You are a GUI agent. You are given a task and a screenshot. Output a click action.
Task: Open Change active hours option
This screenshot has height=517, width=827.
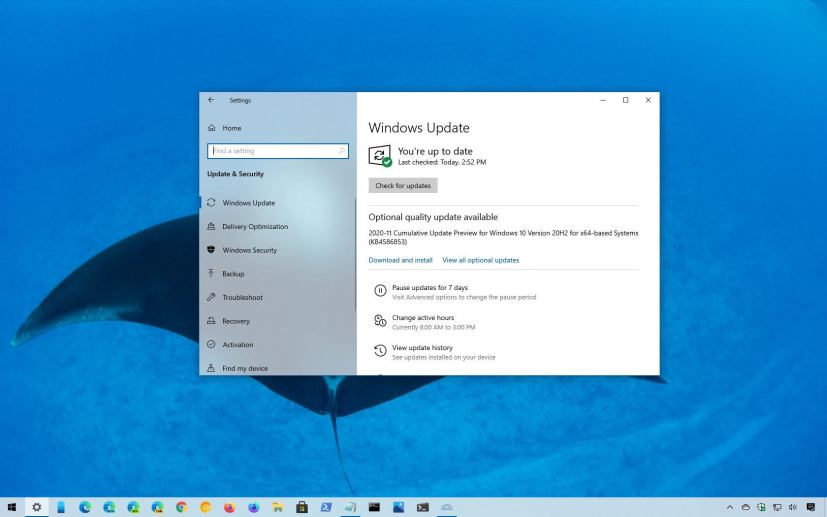pos(423,318)
